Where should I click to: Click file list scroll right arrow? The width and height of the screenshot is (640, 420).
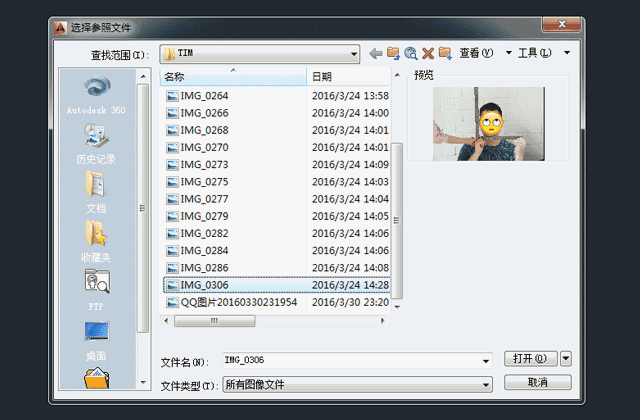383,321
